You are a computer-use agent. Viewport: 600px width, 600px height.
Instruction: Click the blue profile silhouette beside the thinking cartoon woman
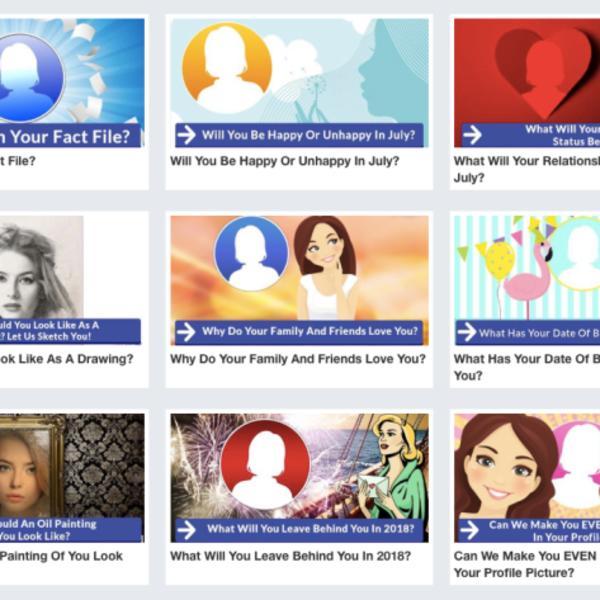[251, 255]
